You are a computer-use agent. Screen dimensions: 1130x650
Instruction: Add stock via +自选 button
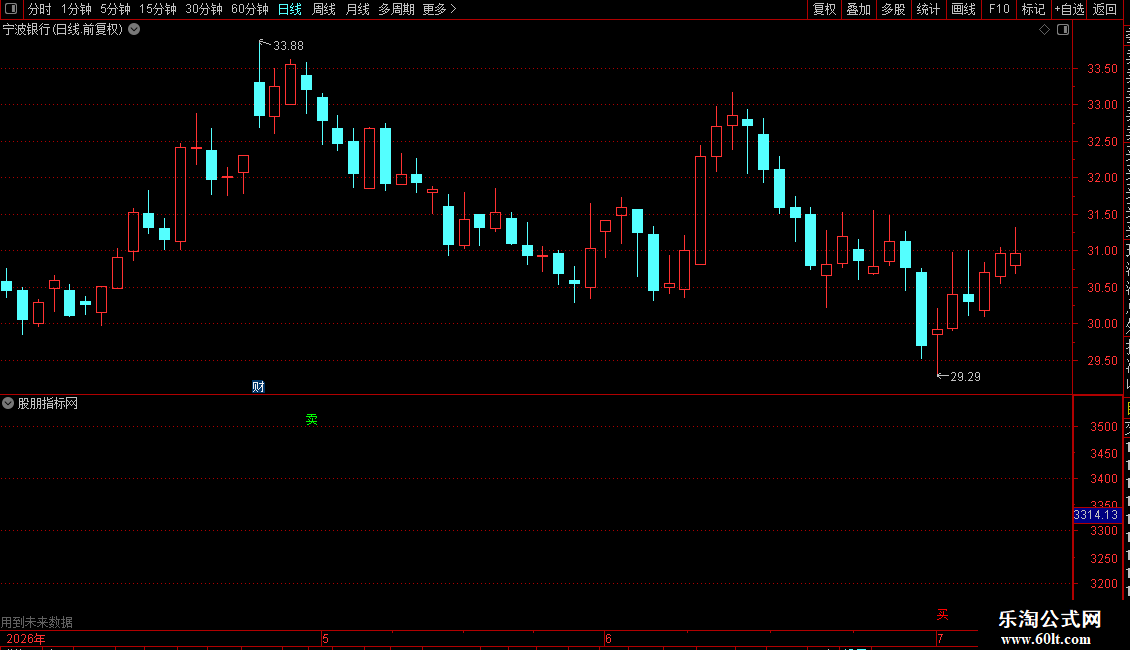(x=1069, y=9)
